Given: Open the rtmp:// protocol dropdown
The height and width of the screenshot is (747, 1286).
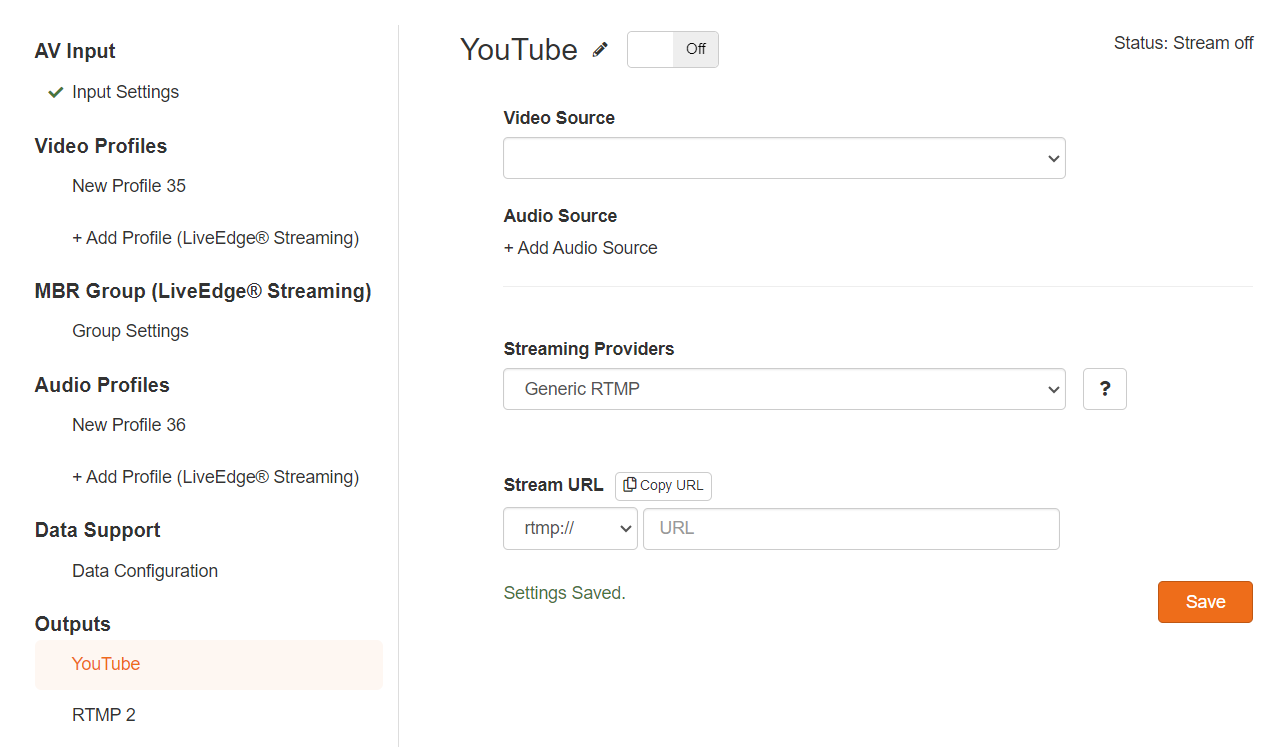Looking at the screenshot, I should click(570, 529).
